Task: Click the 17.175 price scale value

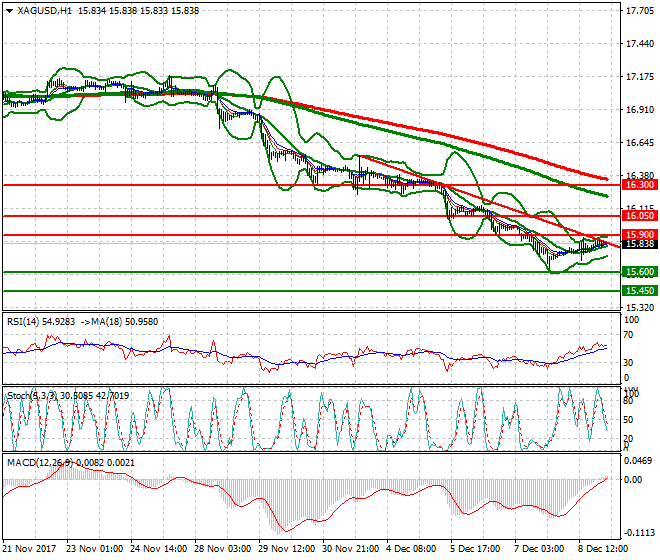Action: coord(640,77)
